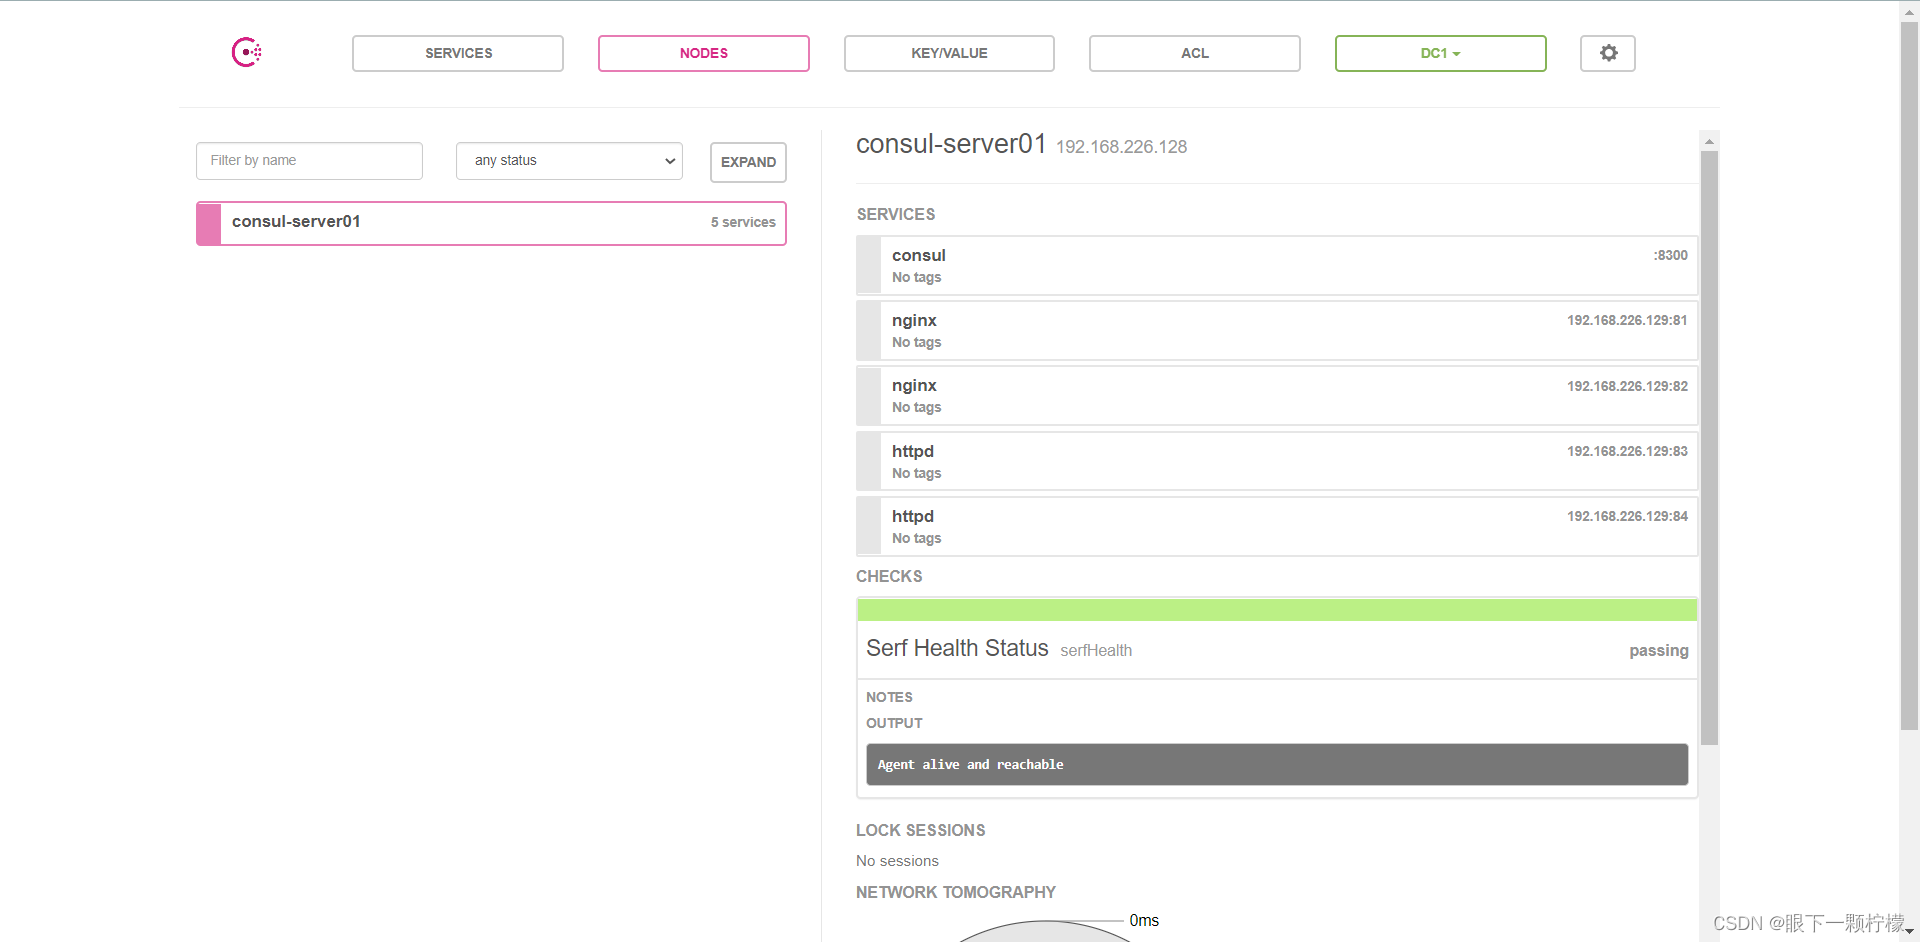Image resolution: width=1920 pixels, height=942 pixels.
Task: Open the ACL tab
Action: (1195, 53)
